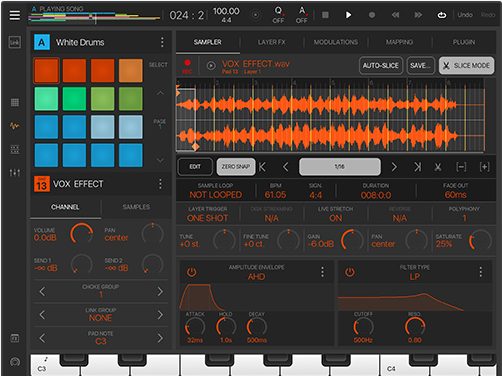Click the scissors cut slice icon
The image size is (502, 376).
438,167
